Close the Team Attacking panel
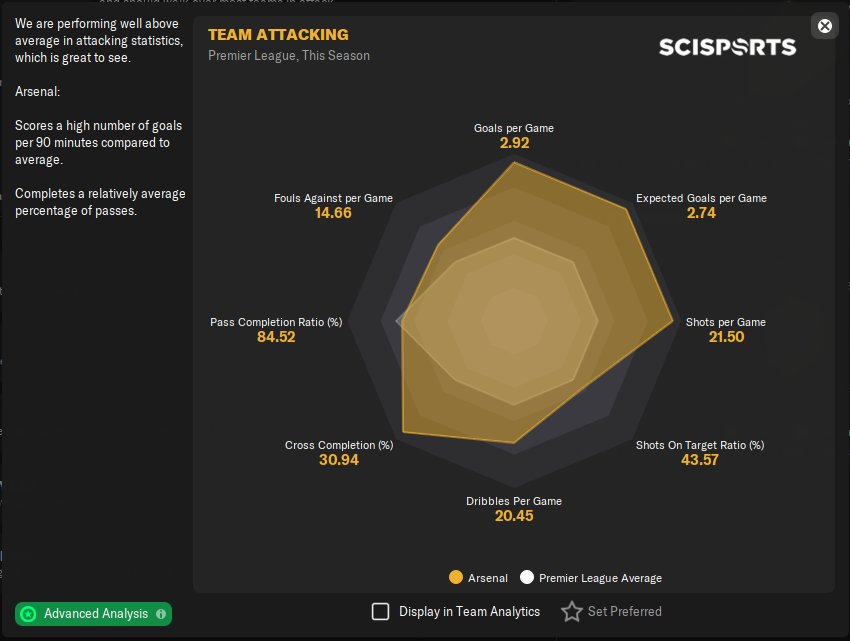The height and width of the screenshot is (641, 850). (824, 26)
